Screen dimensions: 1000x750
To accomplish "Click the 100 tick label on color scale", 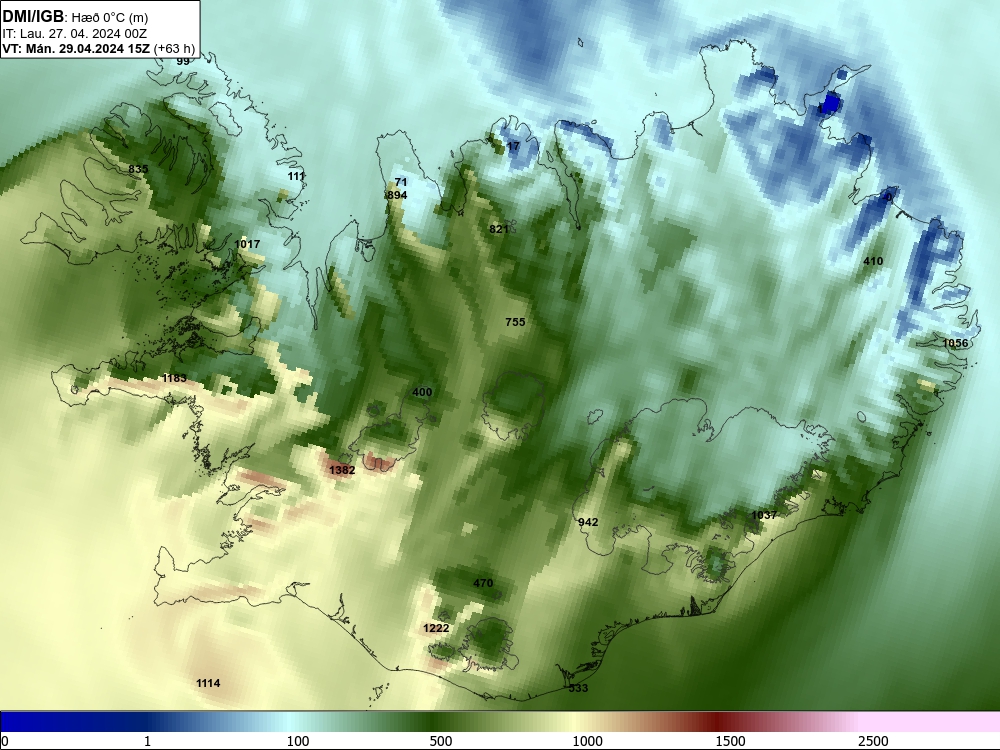I will pos(298,741).
